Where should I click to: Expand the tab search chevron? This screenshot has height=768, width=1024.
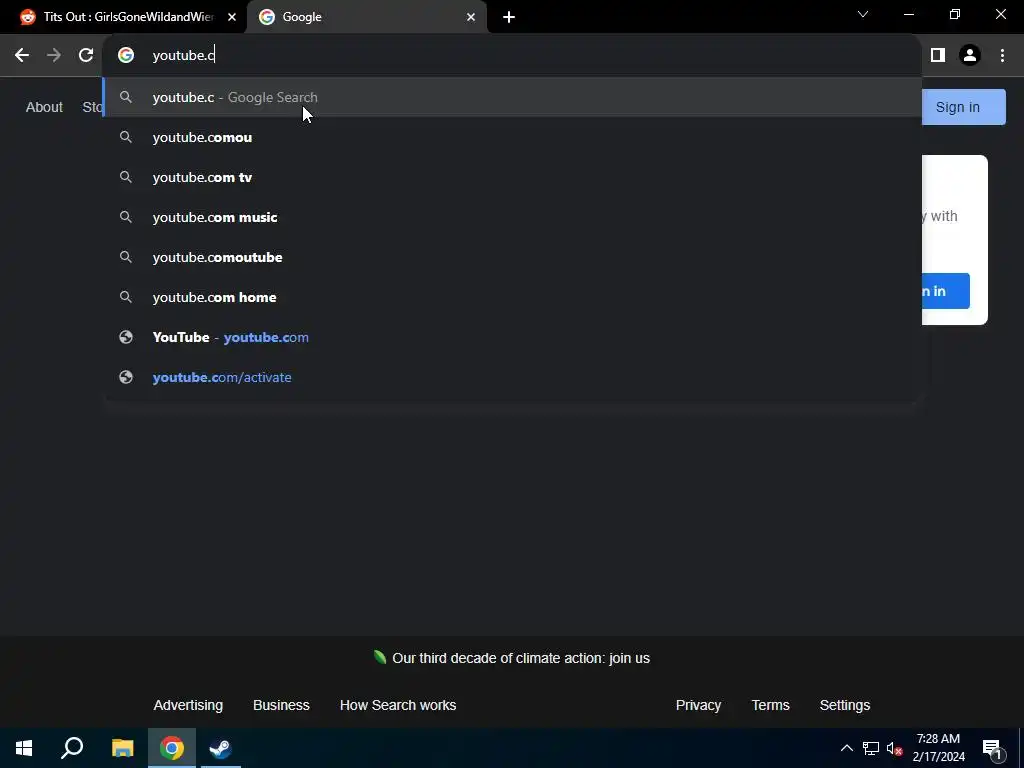point(863,14)
